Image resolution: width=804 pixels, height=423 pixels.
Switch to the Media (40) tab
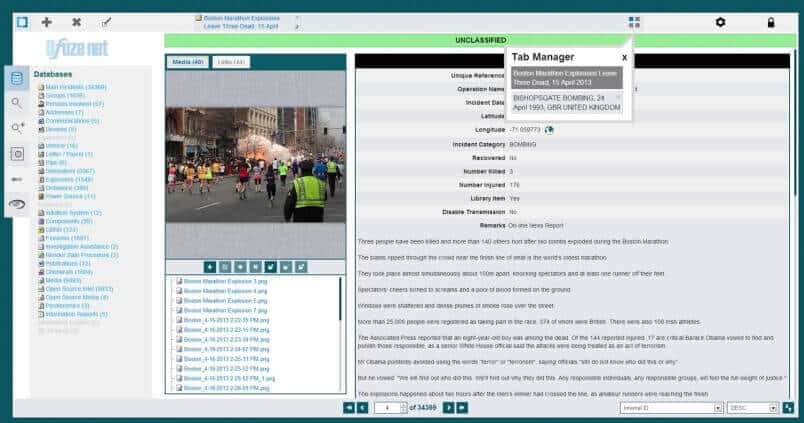[189, 62]
